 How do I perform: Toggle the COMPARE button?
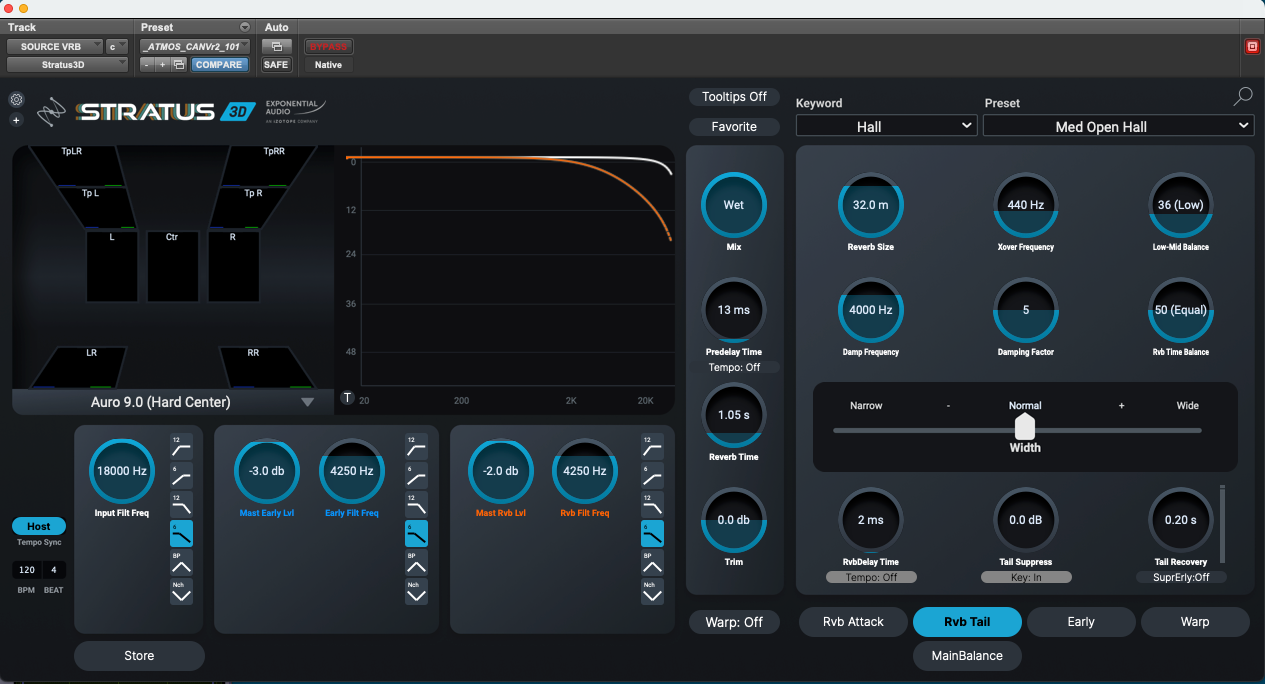tap(219, 64)
